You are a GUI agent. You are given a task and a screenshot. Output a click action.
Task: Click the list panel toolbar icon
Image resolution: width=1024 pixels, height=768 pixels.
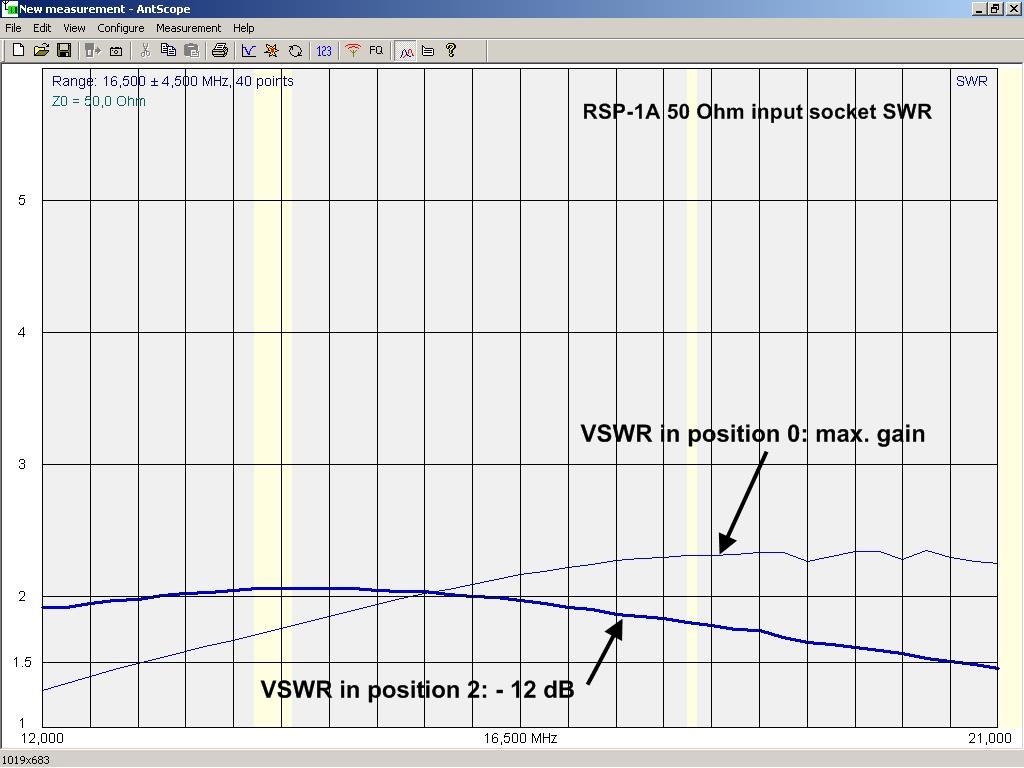click(x=428, y=50)
